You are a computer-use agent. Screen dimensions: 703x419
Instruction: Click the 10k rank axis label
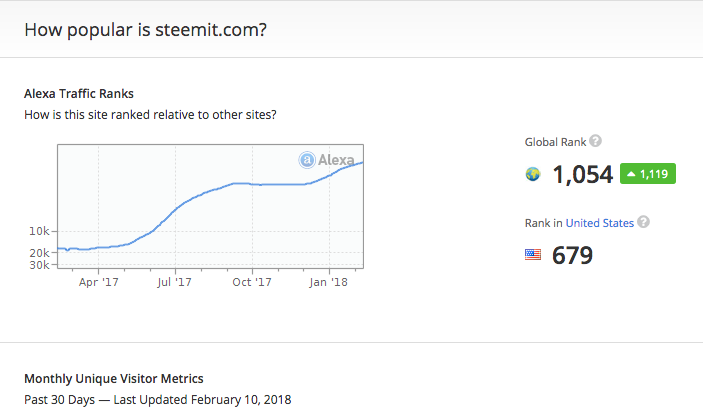coord(39,231)
